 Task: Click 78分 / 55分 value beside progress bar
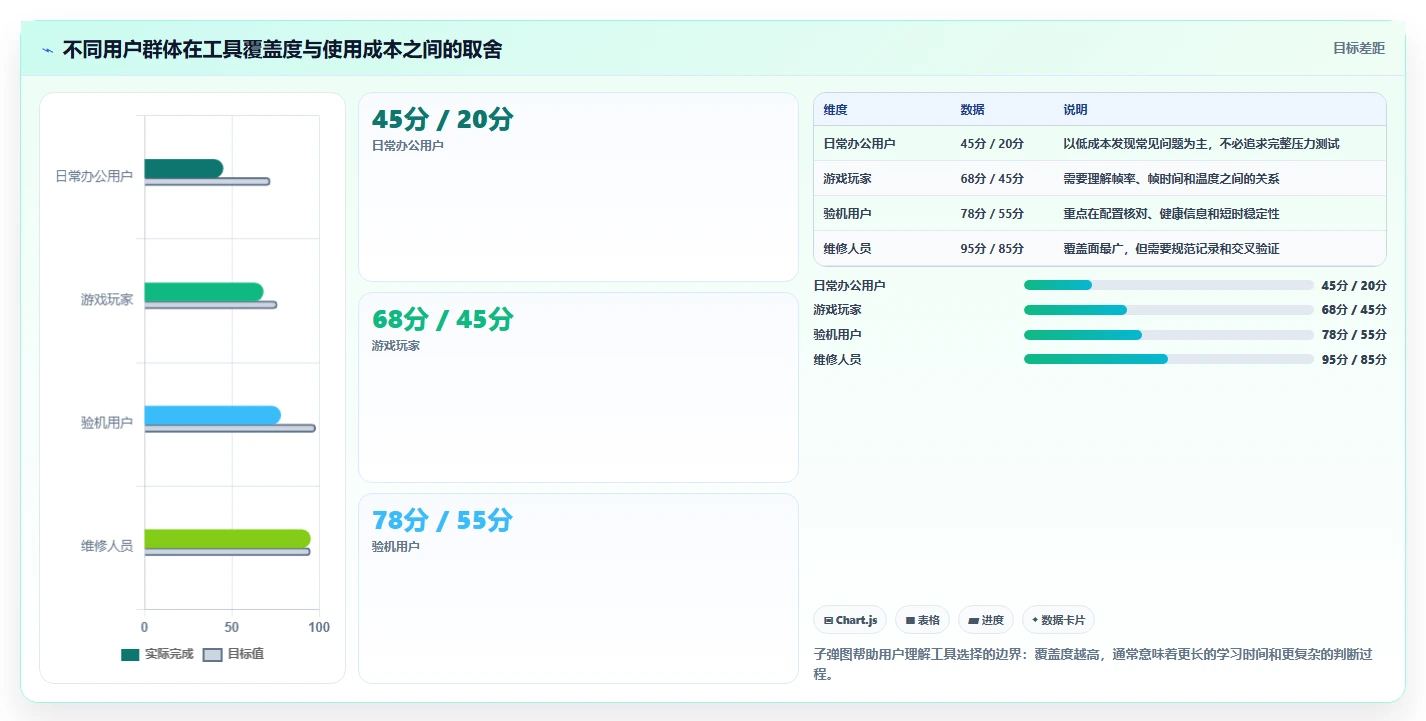point(1354,335)
